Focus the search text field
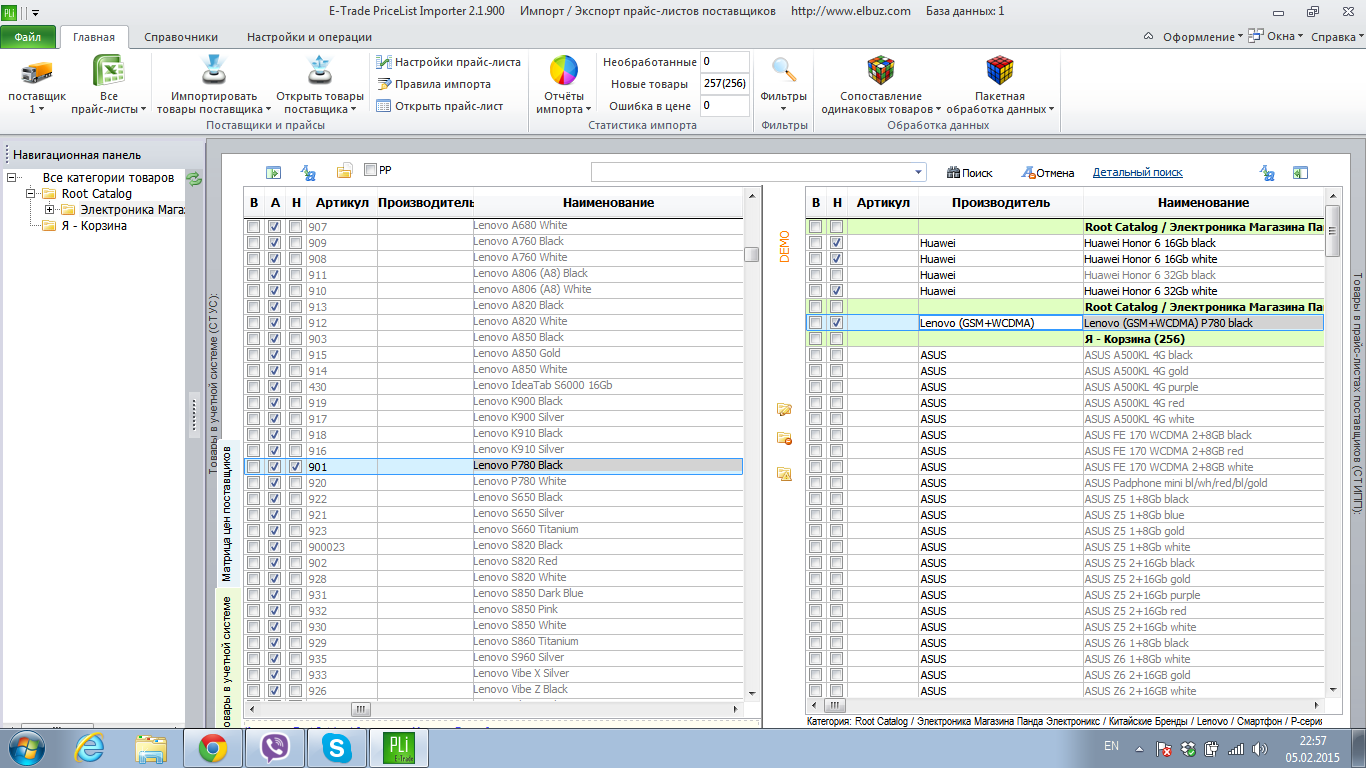Image resolution: width=1366 pixels, height=768 pixels. 751,171
